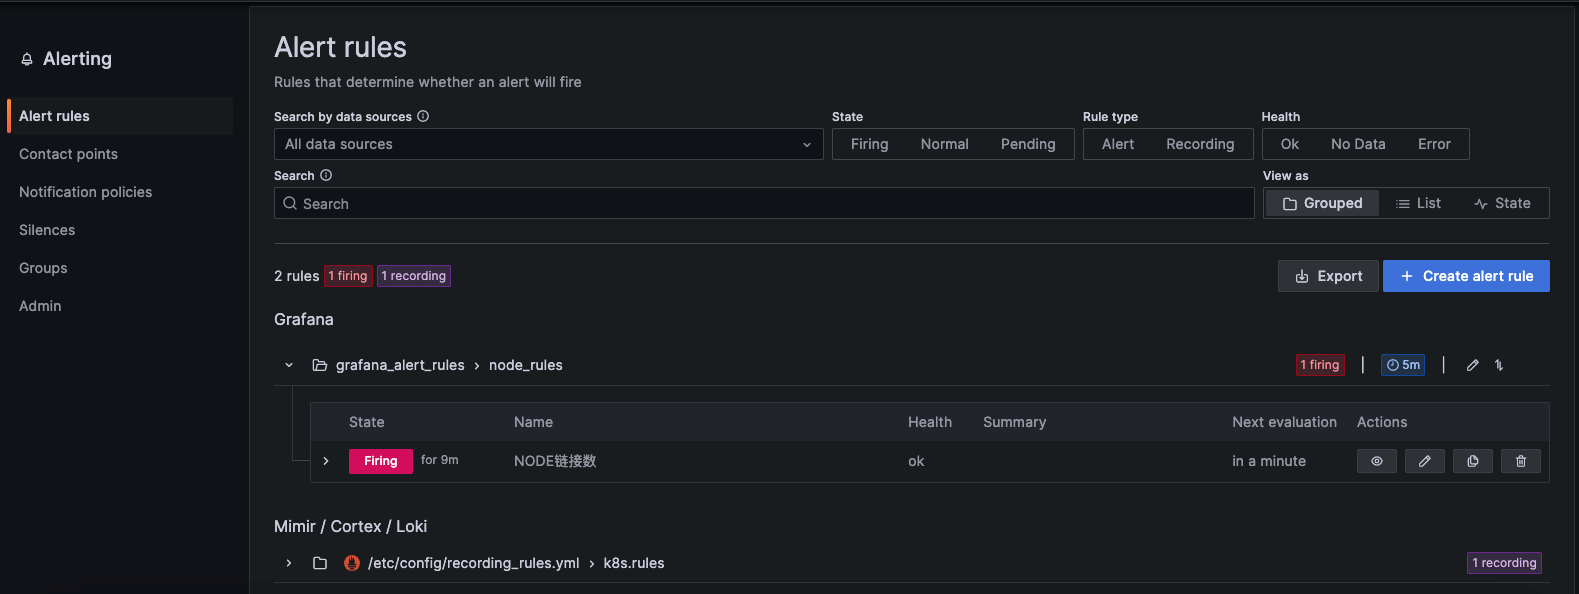
Task: Open the All data sources dropdown
Action: pos(548,144)
